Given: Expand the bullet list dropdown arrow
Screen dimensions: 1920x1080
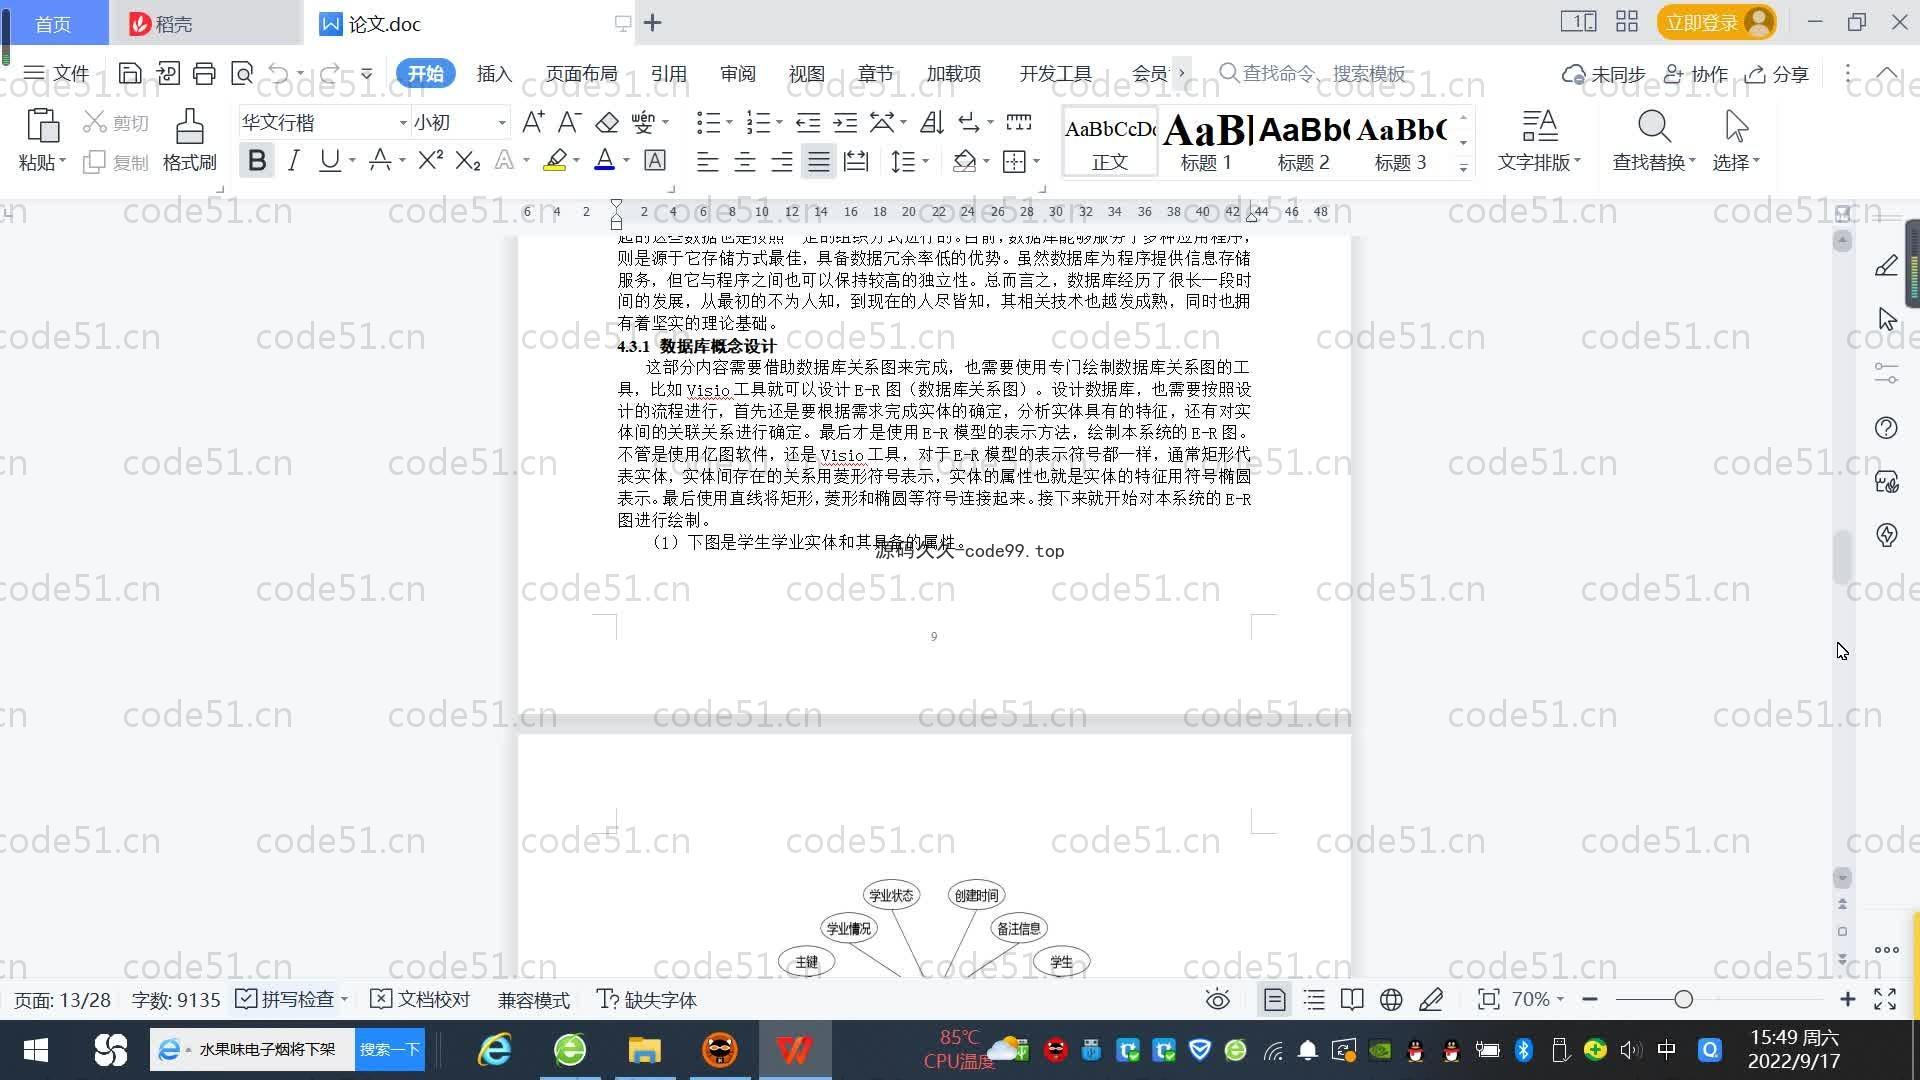Looking at the screenshot, I should 729,122.
